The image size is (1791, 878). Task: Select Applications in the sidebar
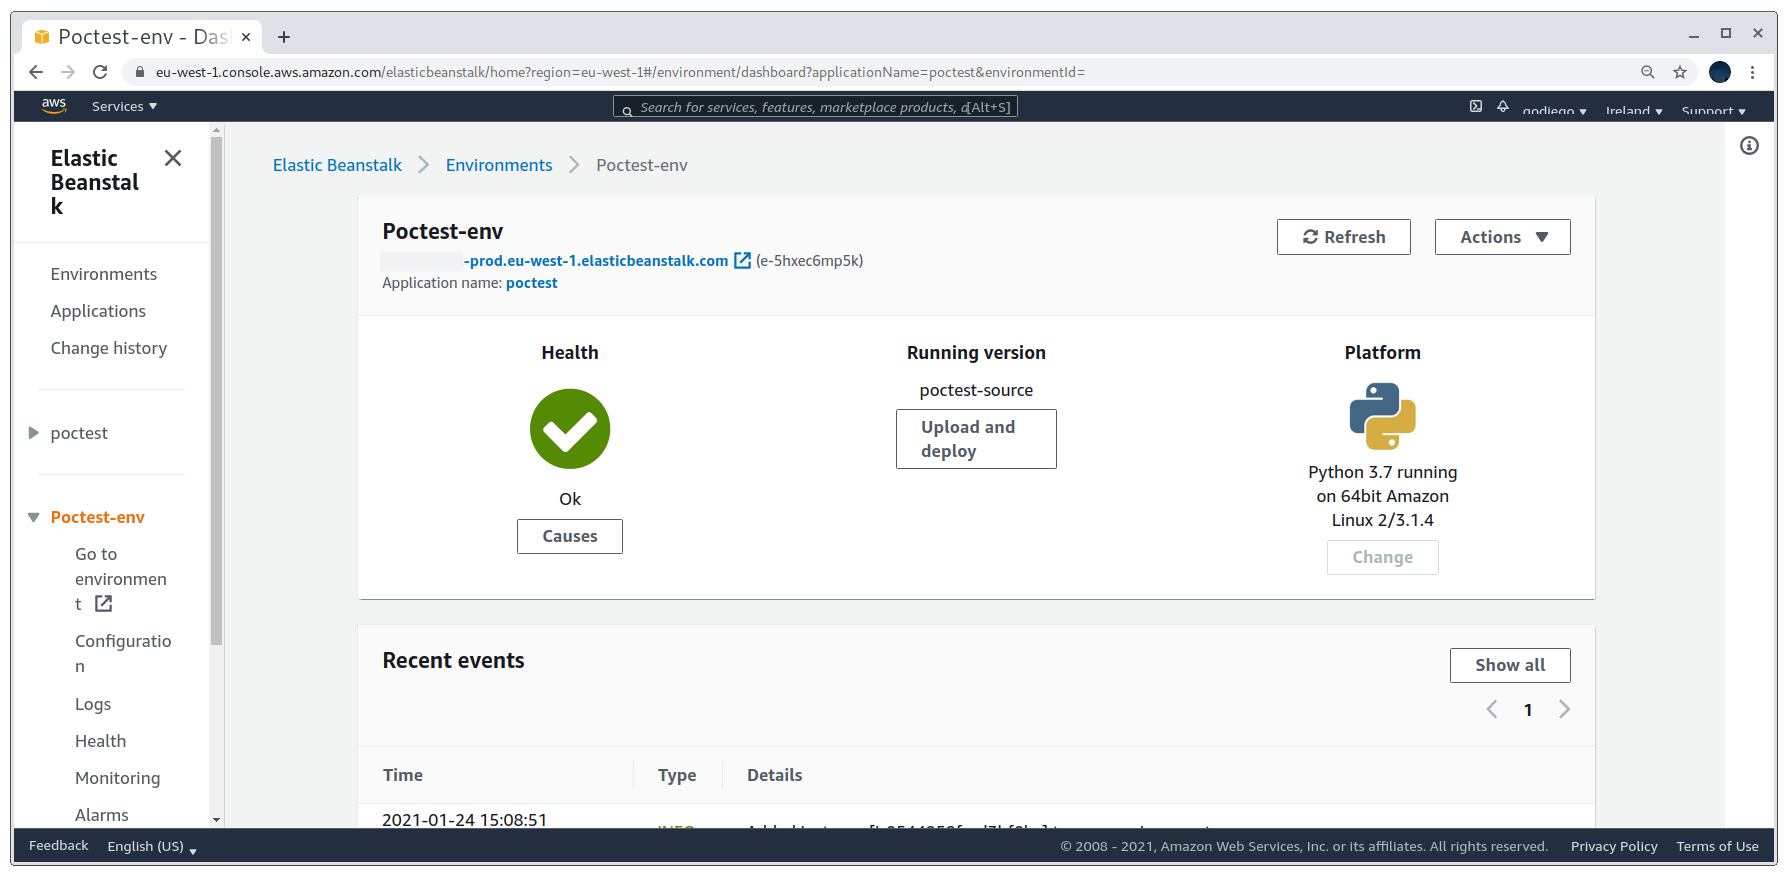pyautogui.click(x=98, y=311)
